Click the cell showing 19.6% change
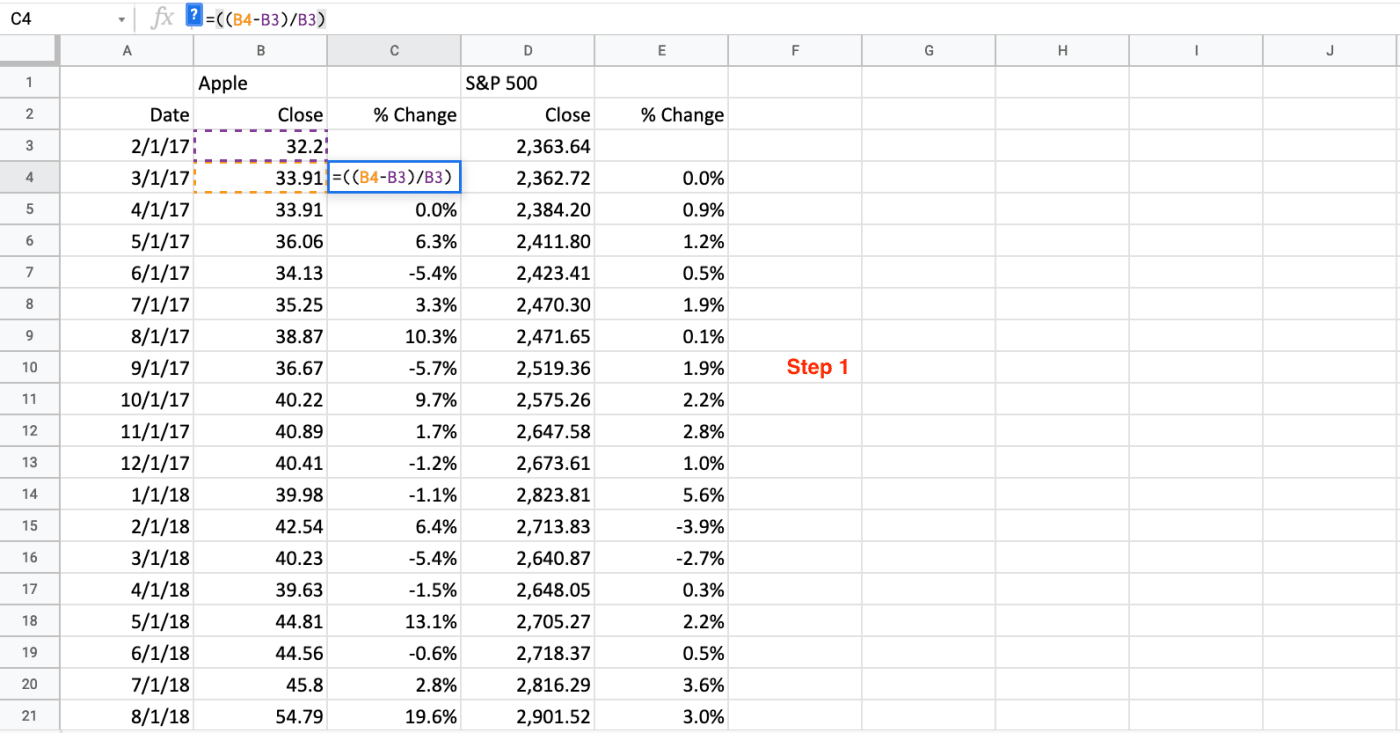Image resolution: width=1400 pixels, height=733 pixels. pyautogui.click(x=394, y=716)
